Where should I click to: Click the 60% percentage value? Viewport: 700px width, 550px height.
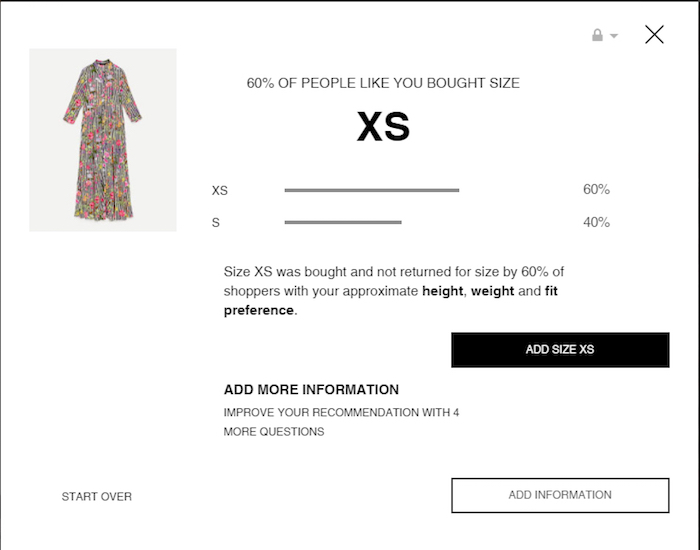(596, 189)
